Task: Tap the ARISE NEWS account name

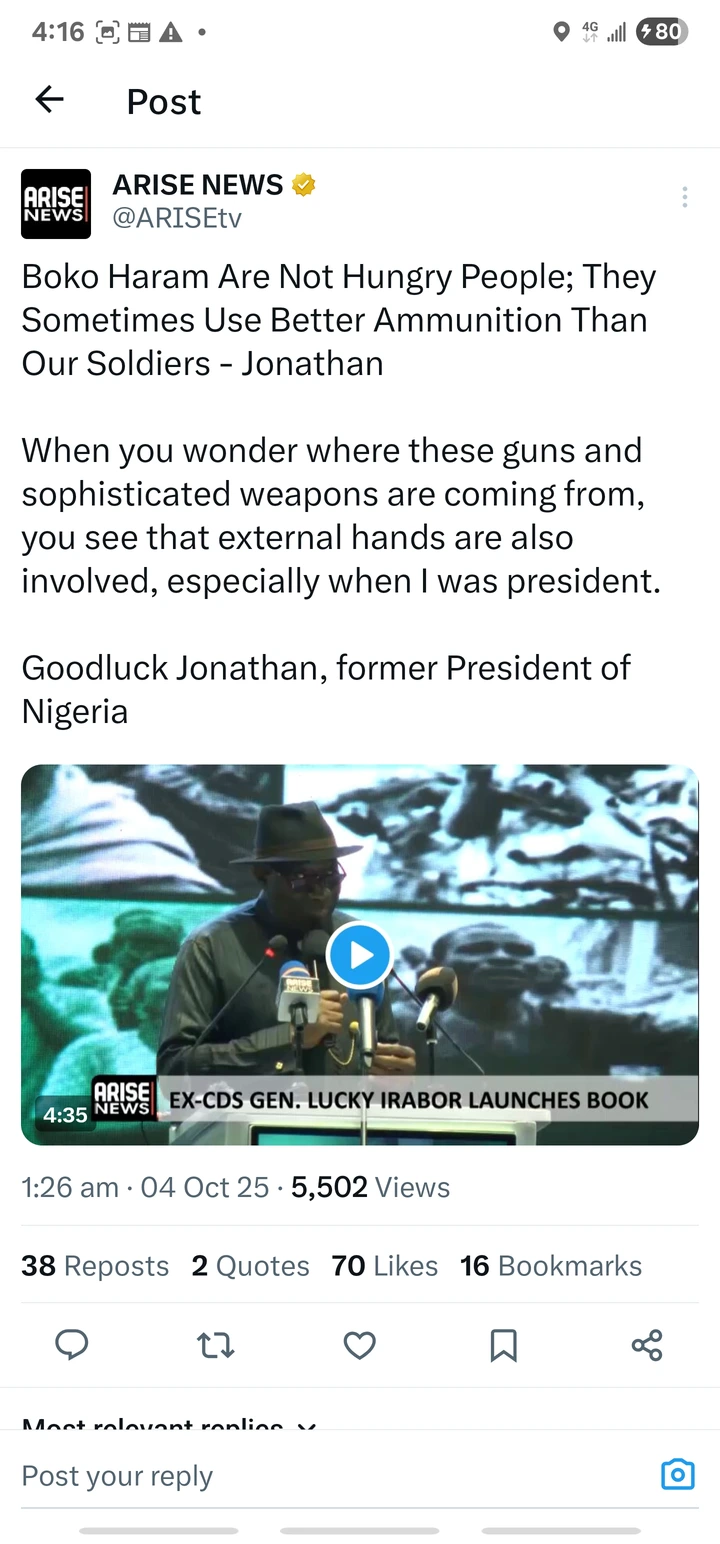Action: (198, 184)
